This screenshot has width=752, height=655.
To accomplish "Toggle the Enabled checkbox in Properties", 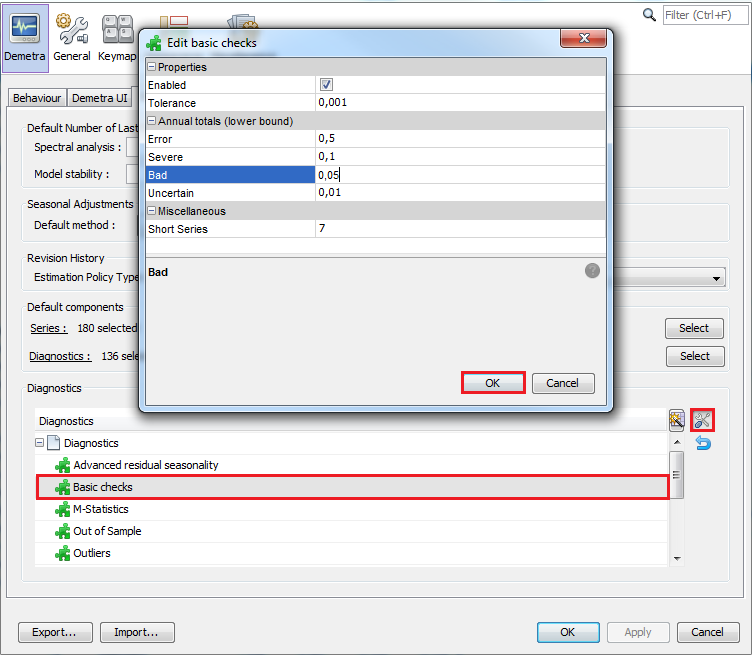I will [326, 85].
